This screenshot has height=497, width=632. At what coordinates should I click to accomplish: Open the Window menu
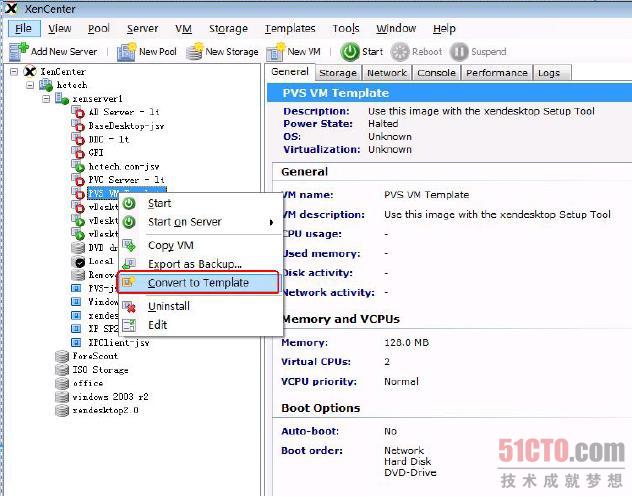(x=396, y=29)
